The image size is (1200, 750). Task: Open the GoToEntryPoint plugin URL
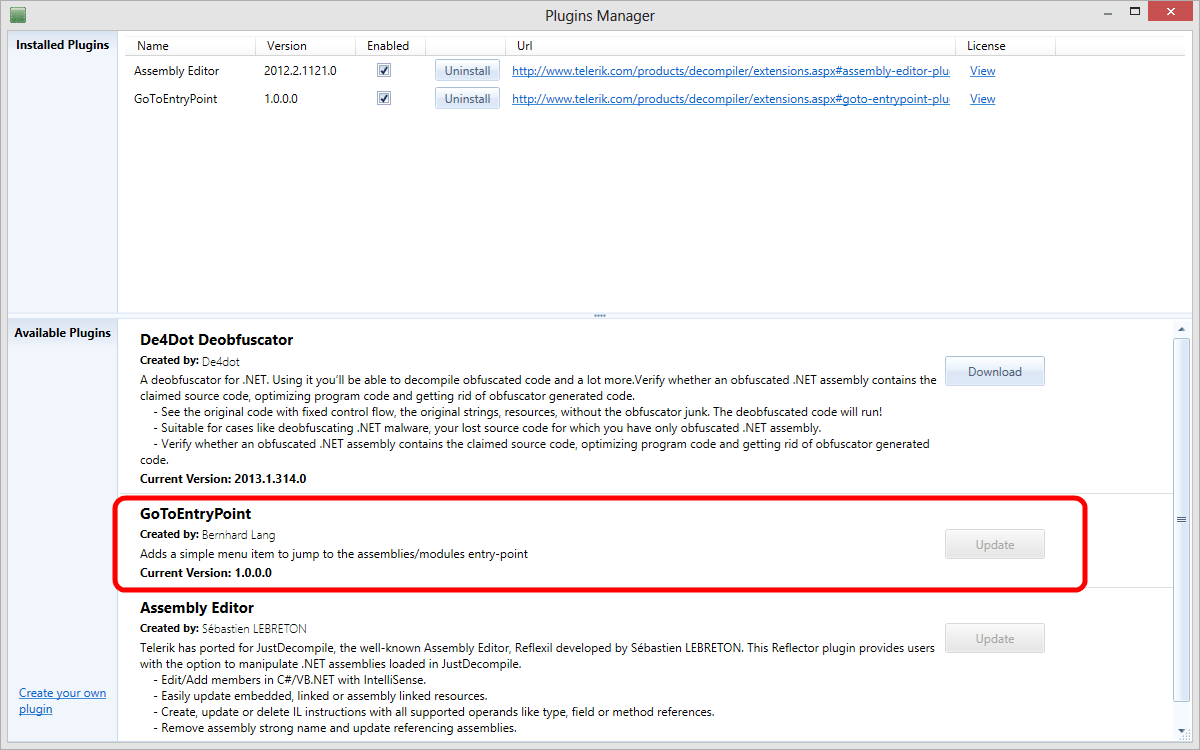click(x=731, y=99)
